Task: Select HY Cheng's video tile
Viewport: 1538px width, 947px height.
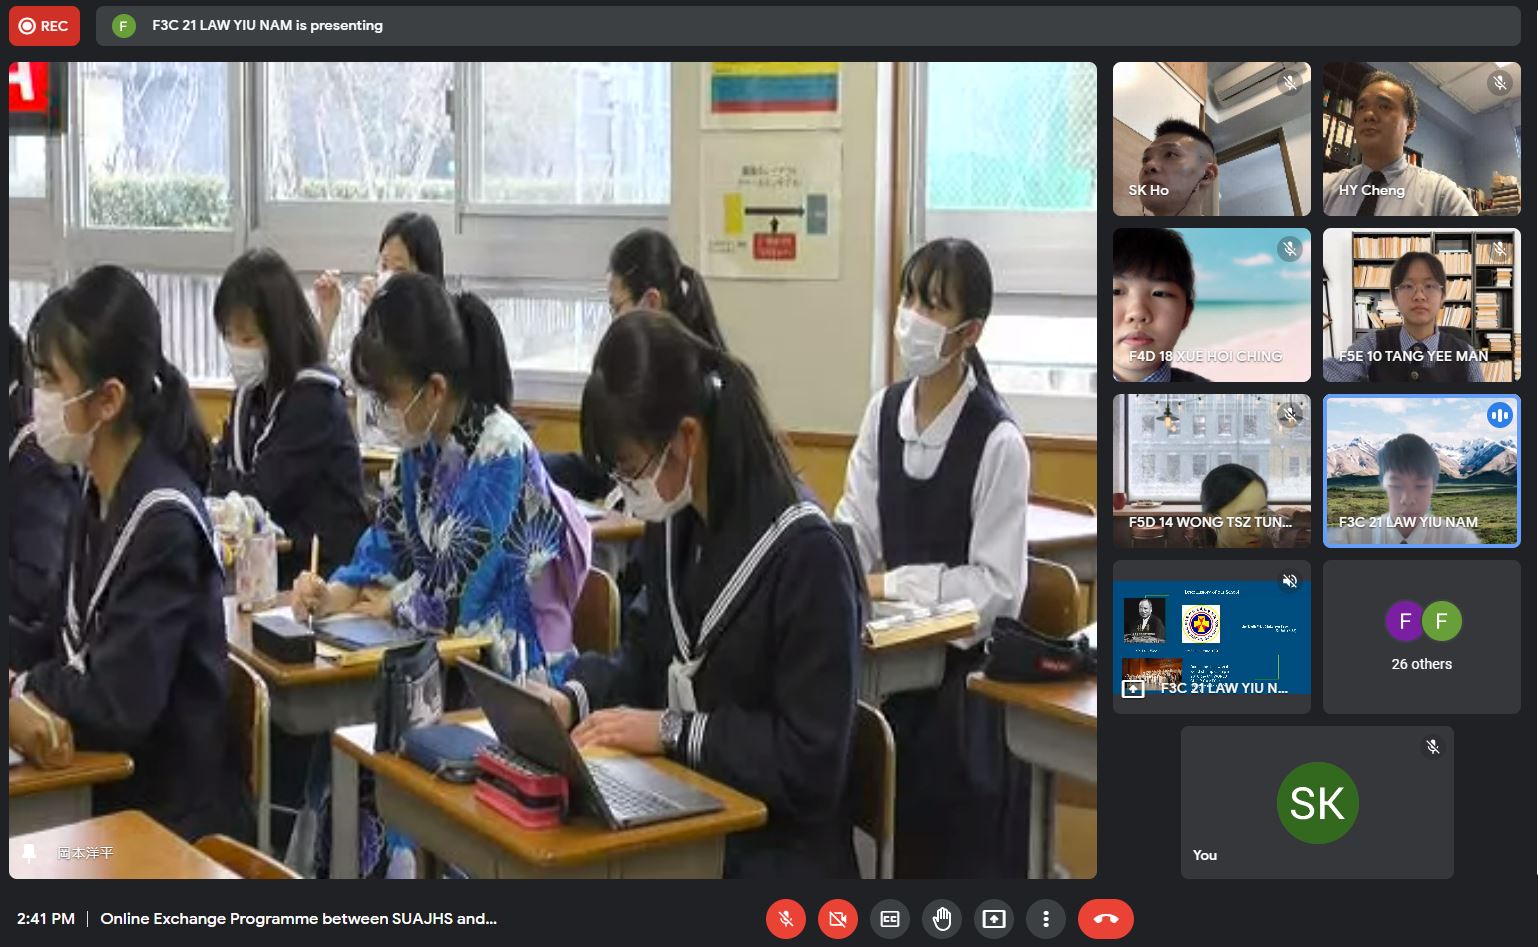Action: (x=1421, y=139)
